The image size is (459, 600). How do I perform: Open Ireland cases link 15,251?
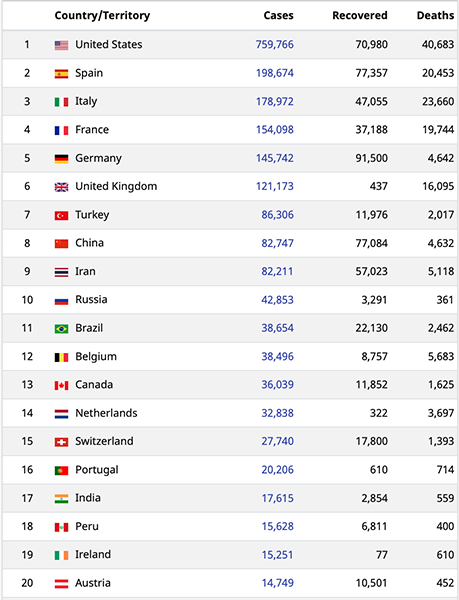pyautogui.click(x=277, y=554)
